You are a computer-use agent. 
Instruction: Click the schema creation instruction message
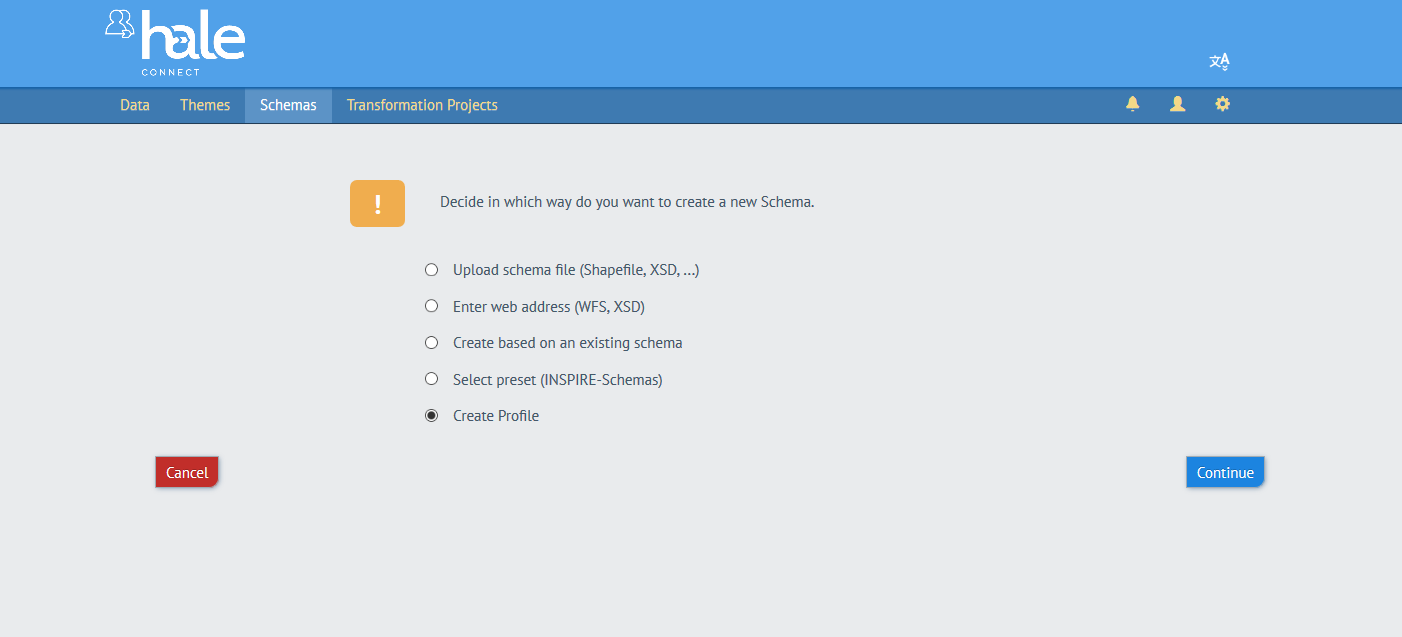627,202
